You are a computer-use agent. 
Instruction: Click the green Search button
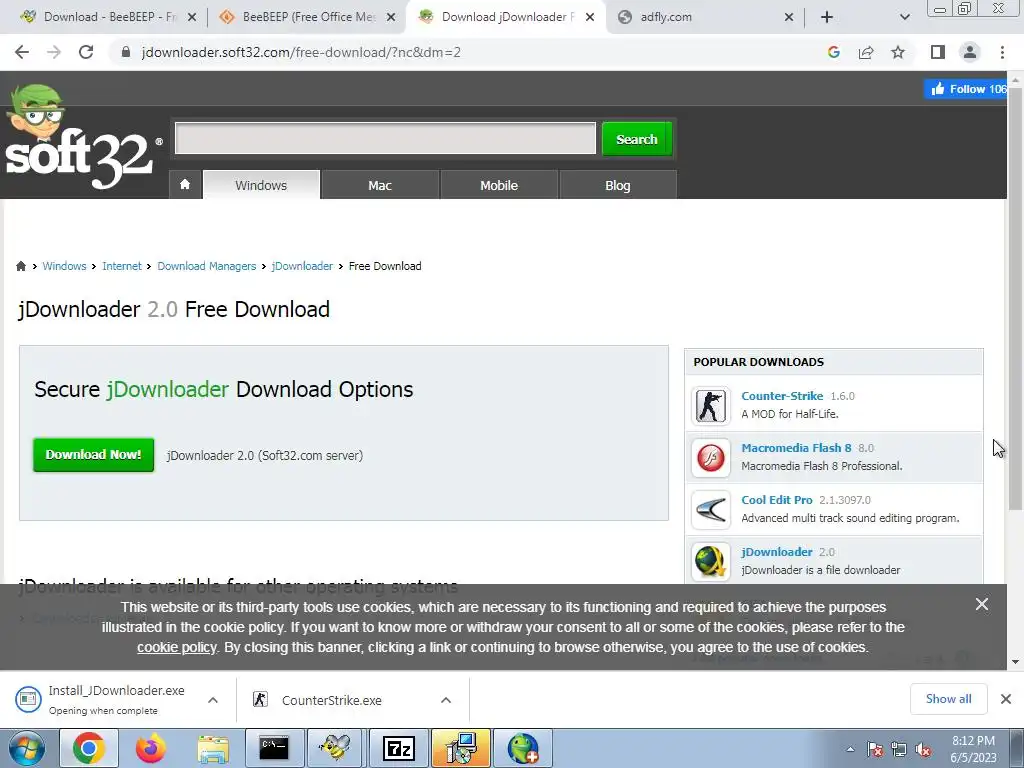point(637,139)
